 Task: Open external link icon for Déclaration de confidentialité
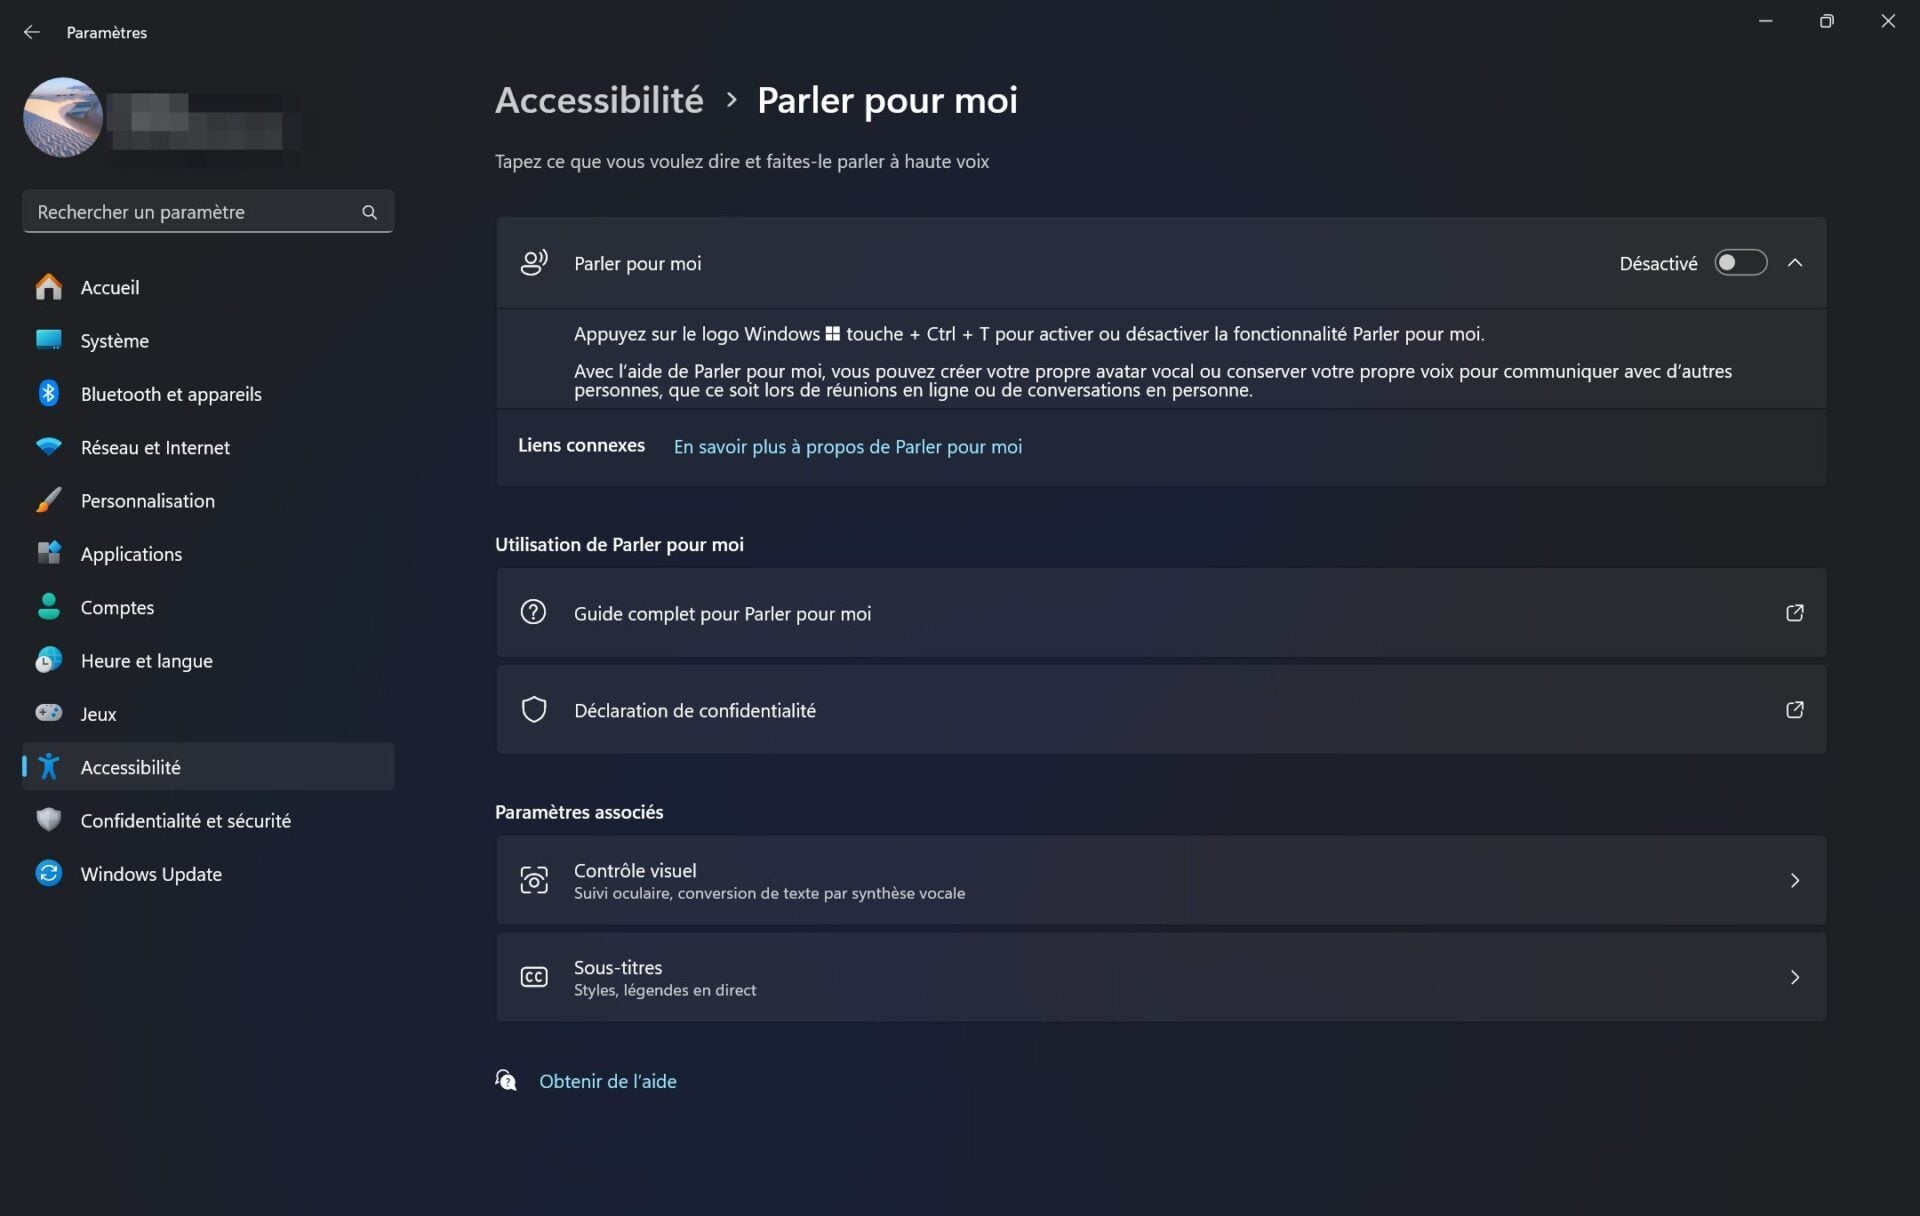click(1795, 710)
